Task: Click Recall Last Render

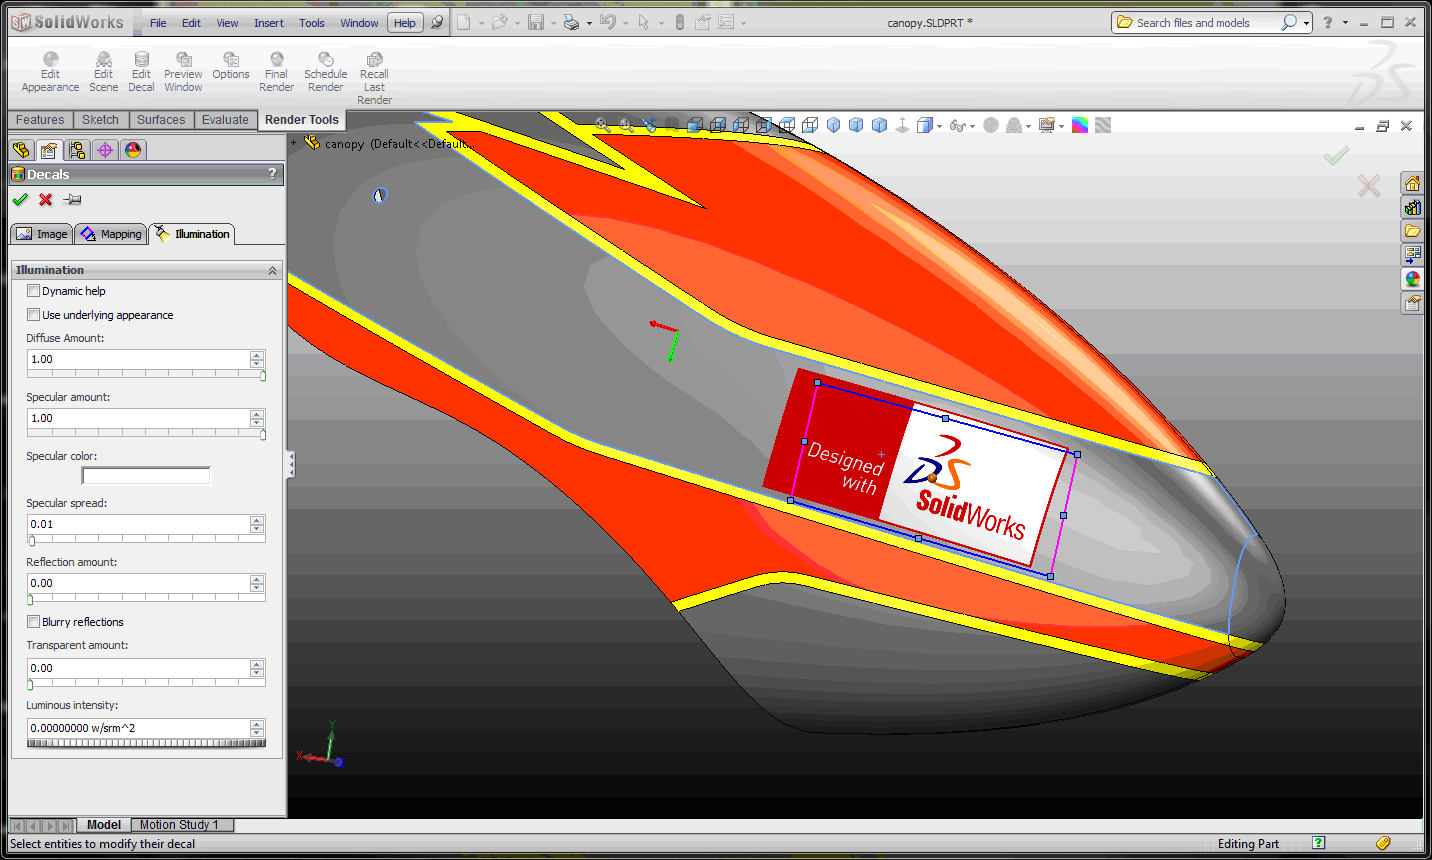Action: pyautogui.click(x=374, y=79)
